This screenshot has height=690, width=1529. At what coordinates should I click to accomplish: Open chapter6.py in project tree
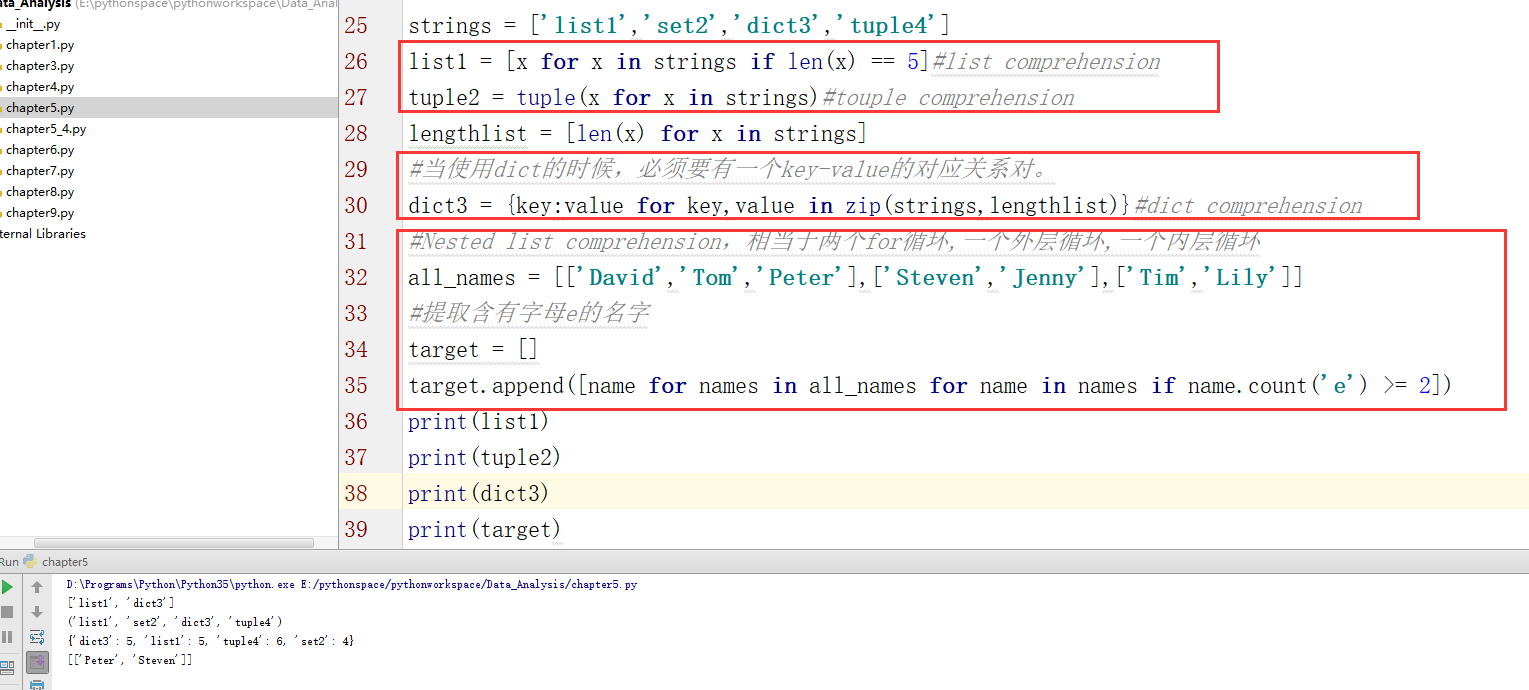pos(38,150)
